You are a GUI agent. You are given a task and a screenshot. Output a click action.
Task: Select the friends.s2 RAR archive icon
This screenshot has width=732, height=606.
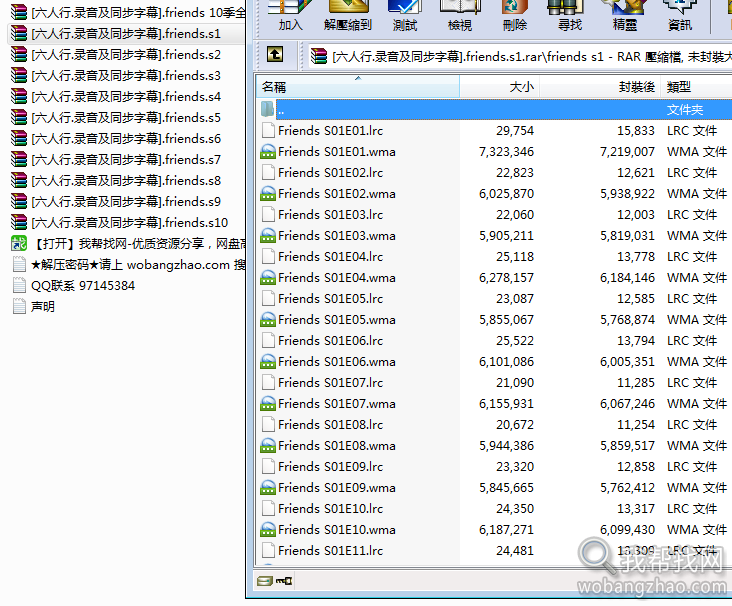click(x=19, y=55)
